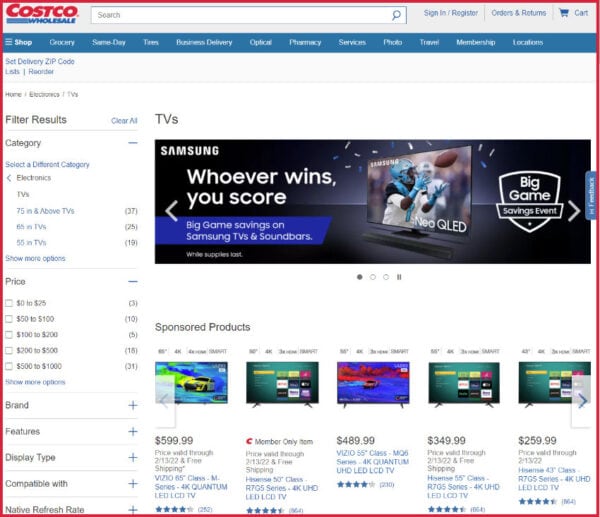Screen dimensions: 600x517
Task: Open the shopping cart icon
Action: click(565, 13)
